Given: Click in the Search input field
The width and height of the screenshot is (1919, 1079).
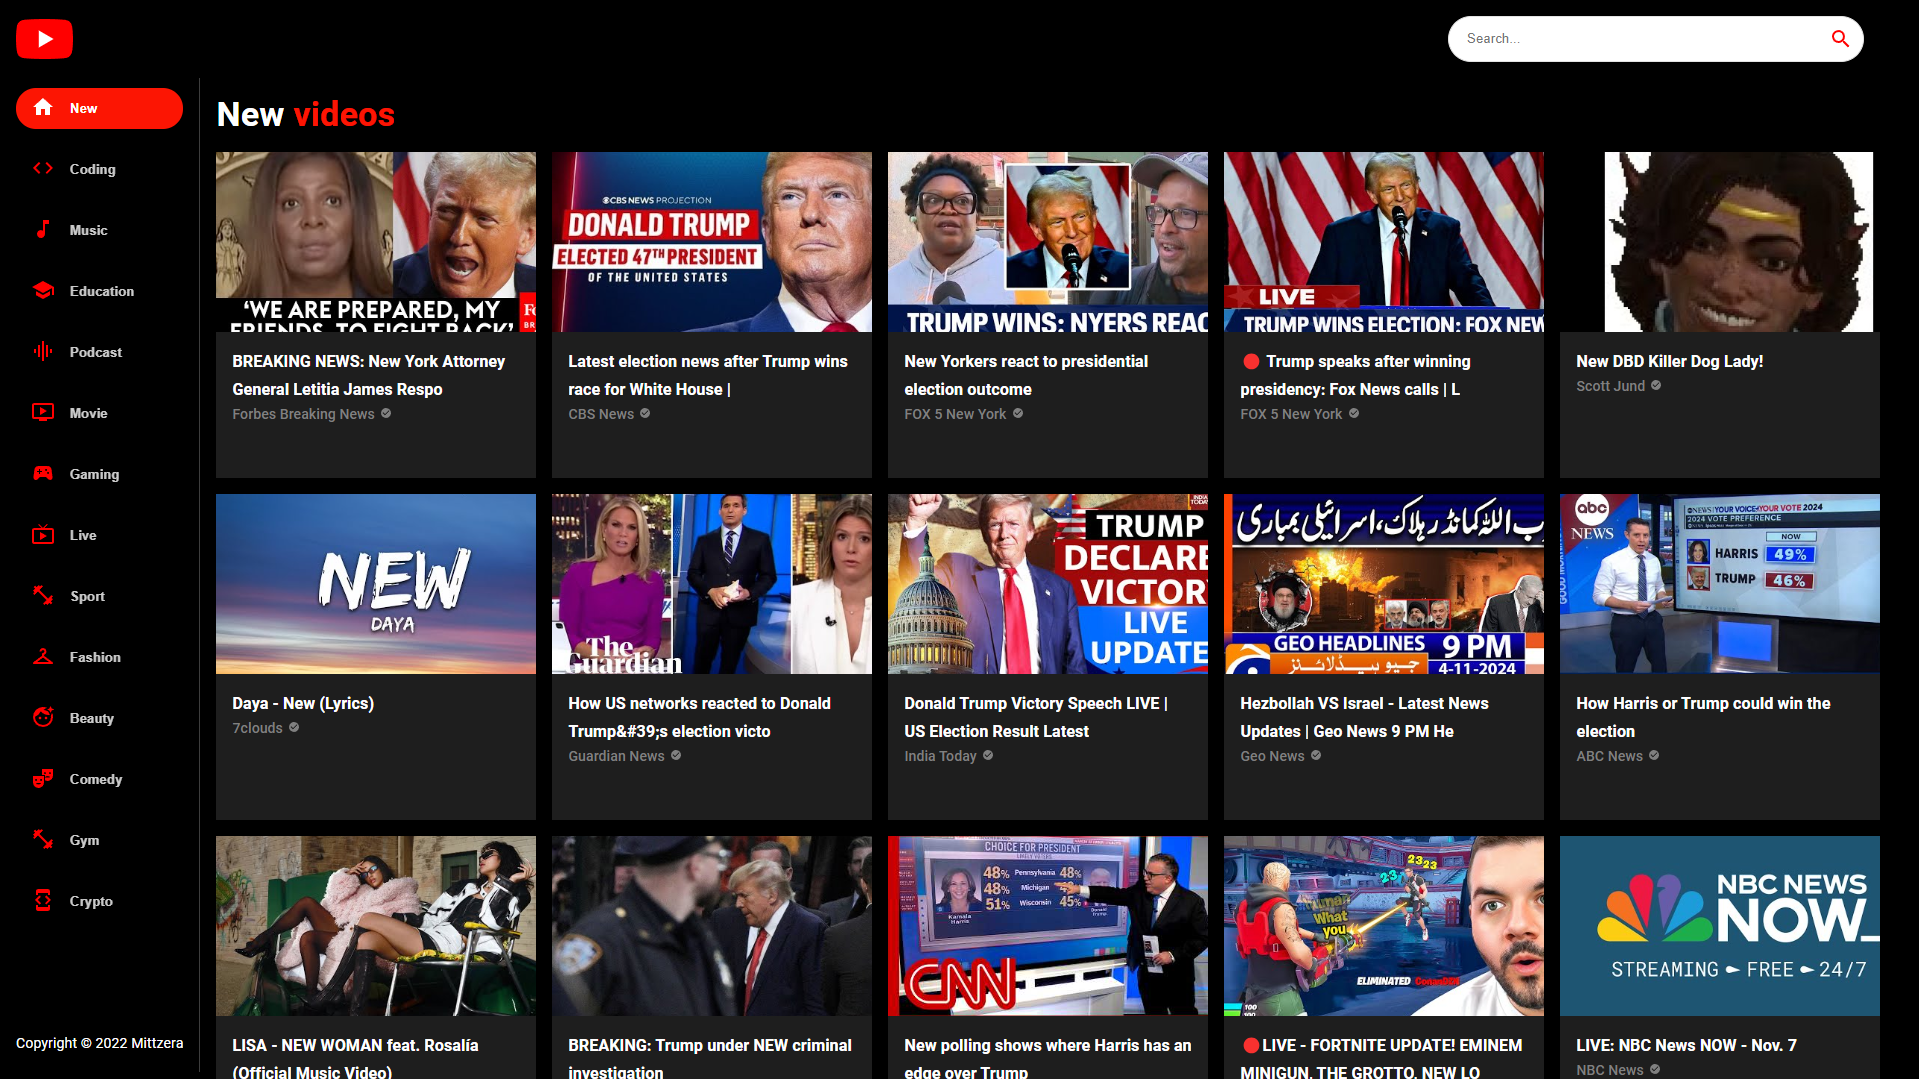Looking at the screenshot, I should (x=1640, y=39).
